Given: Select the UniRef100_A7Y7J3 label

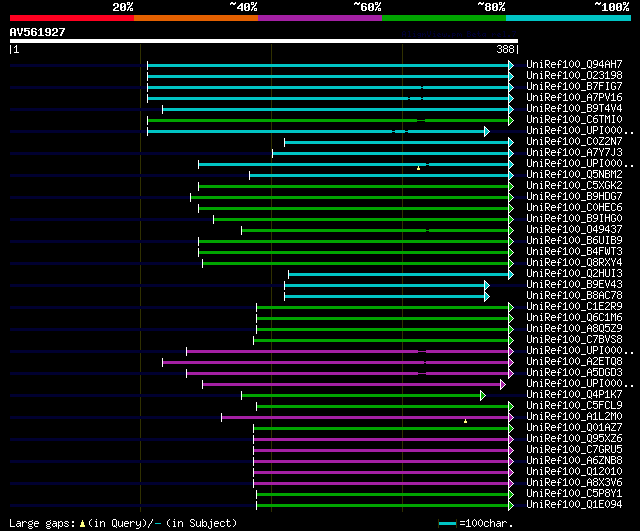Looking at the screenshot, I should point(574,153).
